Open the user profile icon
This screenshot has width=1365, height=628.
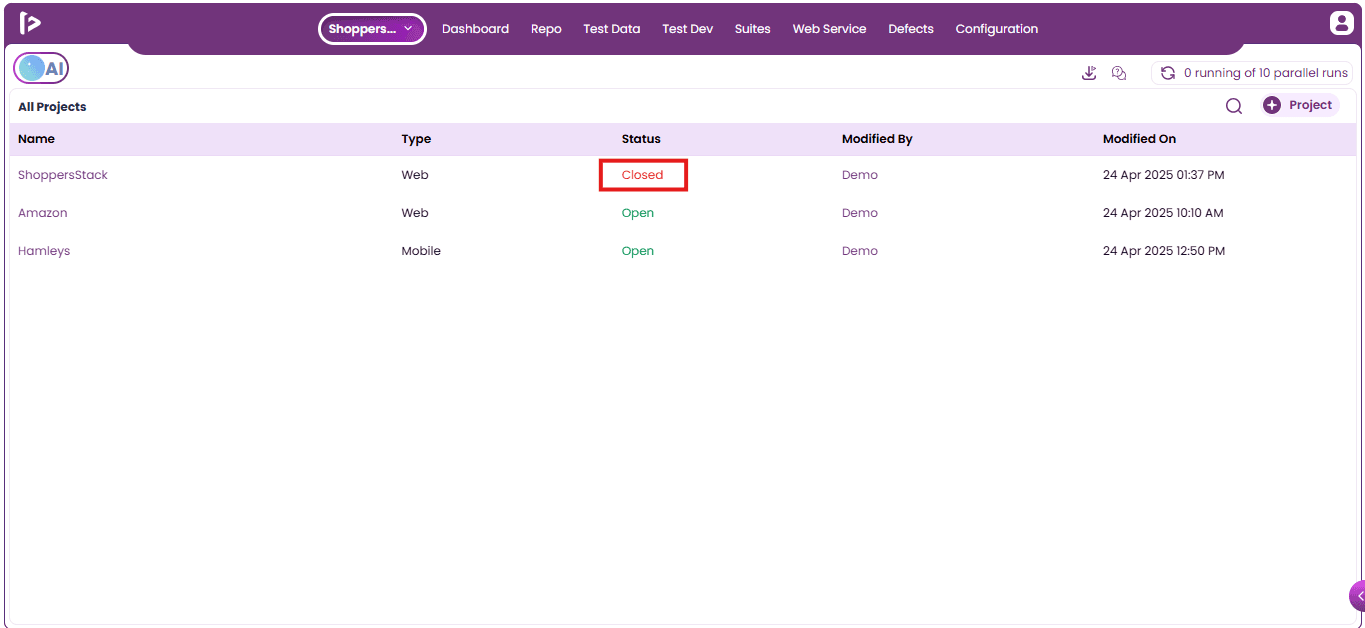coord(1341,23)
